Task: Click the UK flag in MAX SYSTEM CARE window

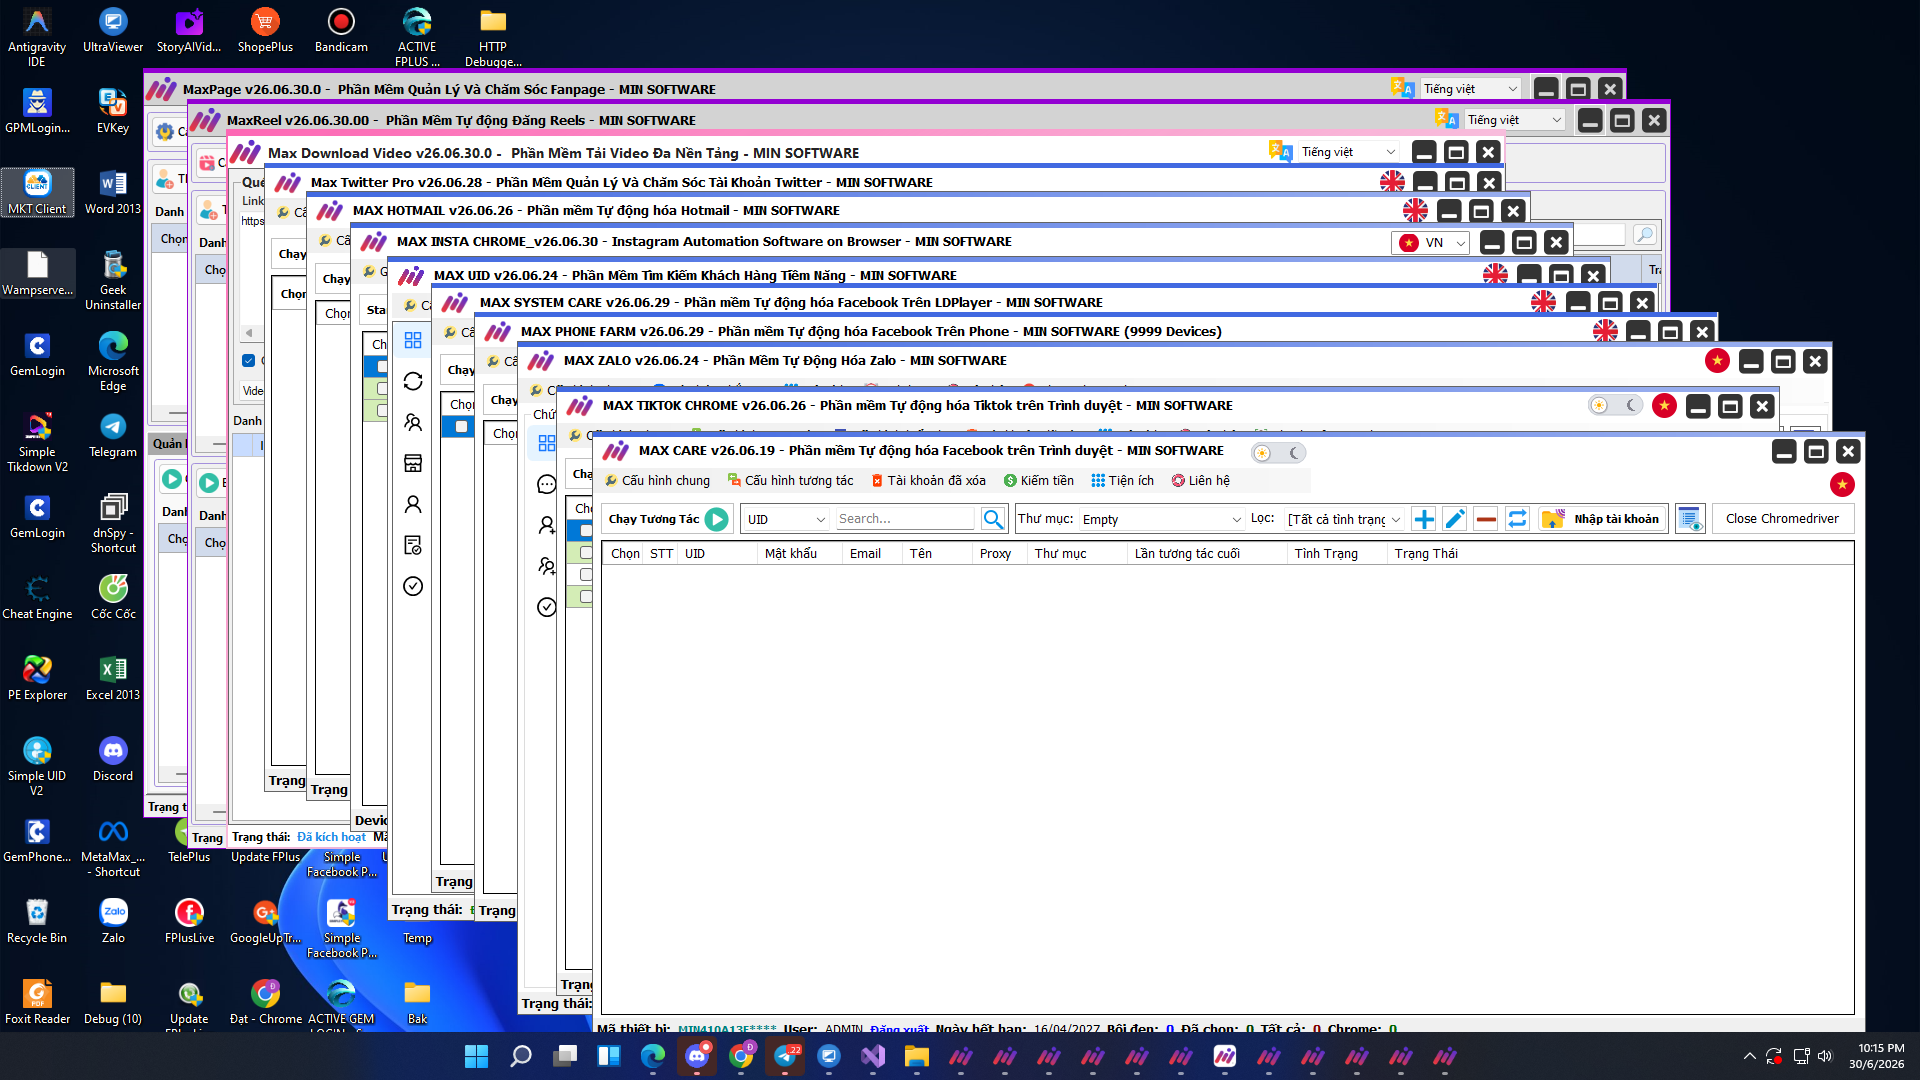Action: [x=1543, y=302]
